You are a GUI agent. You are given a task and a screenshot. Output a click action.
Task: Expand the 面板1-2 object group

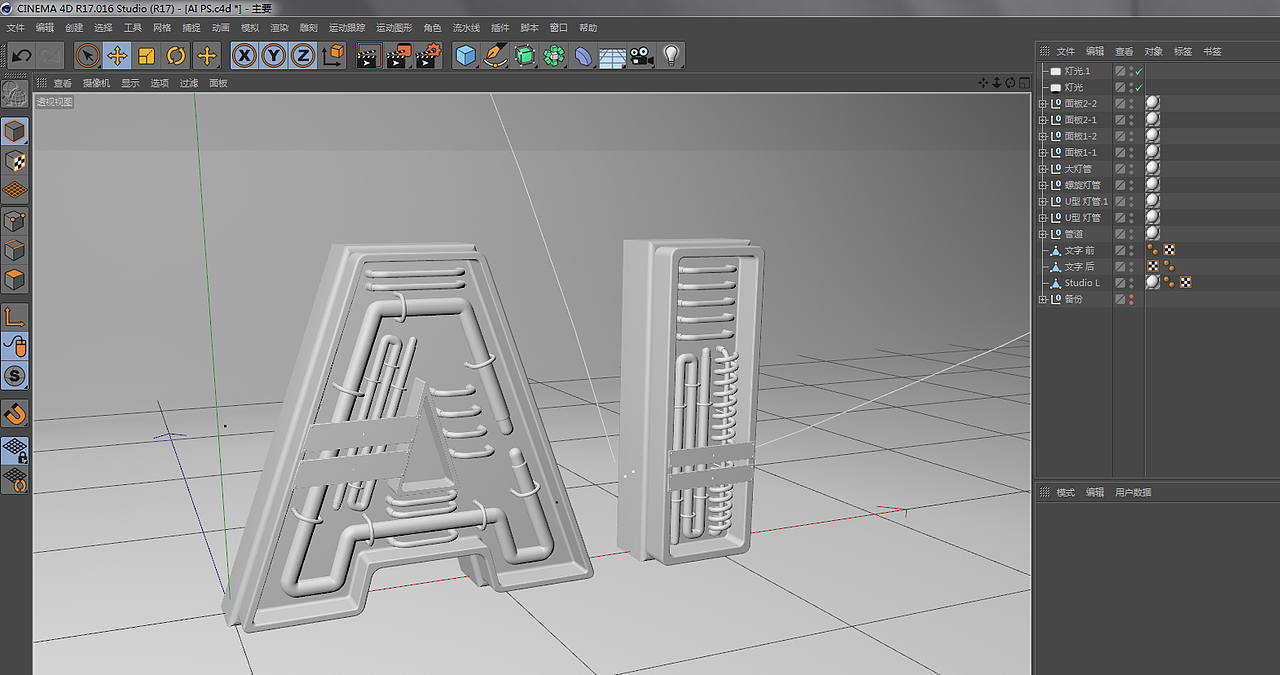coord(1043,136)
